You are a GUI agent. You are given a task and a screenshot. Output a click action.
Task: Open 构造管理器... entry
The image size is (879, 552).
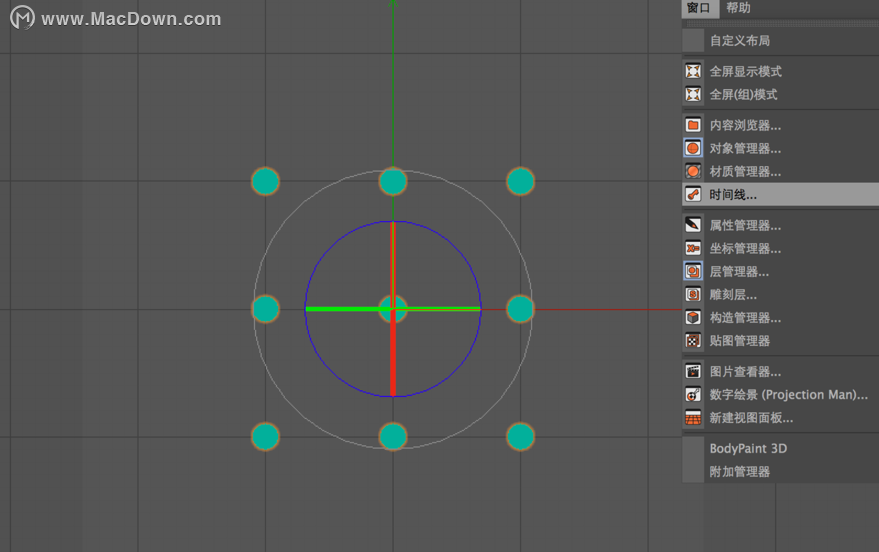point(745,318)
